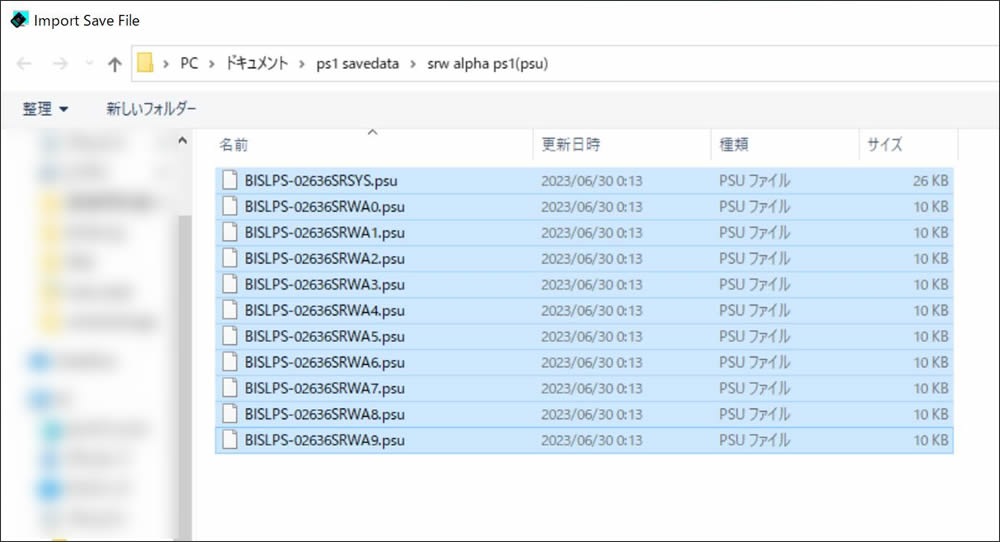Click file icon of BISLPS-02636SRWA0.psu
This screenshot has width=1000, height=542.
coord(230,207)
